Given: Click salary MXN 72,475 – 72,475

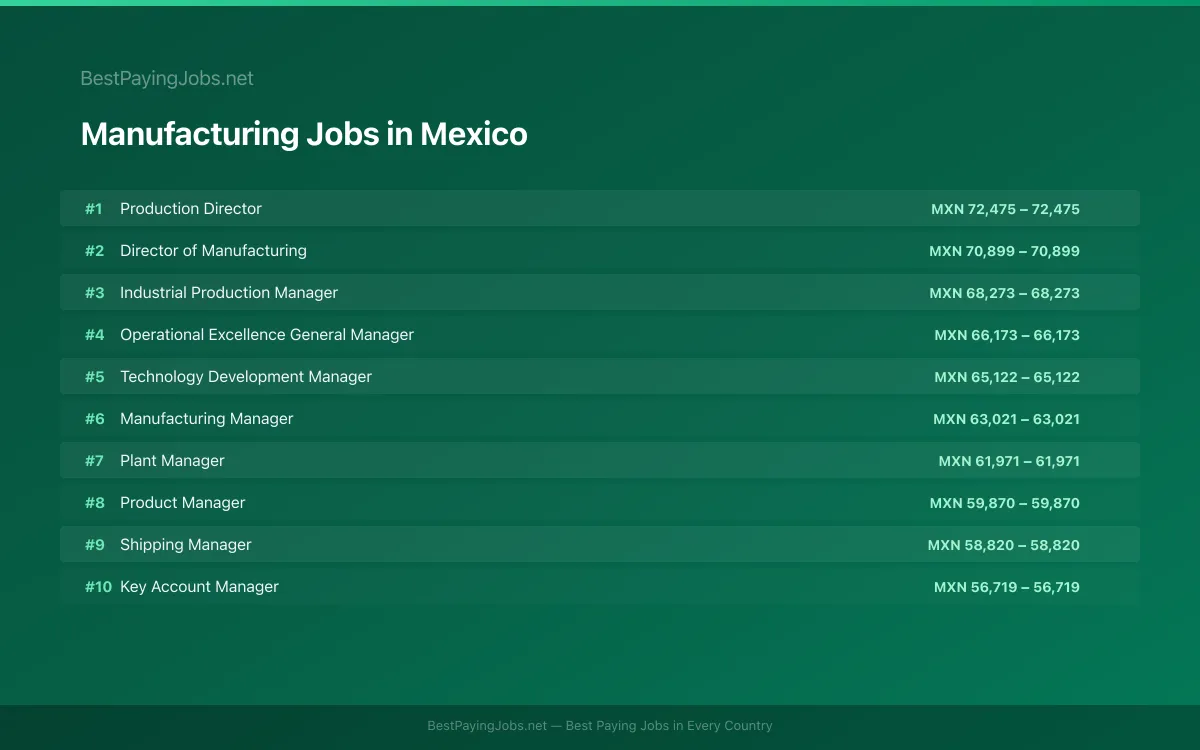Looking at the screenshot, I should [x=1005, y=209].
